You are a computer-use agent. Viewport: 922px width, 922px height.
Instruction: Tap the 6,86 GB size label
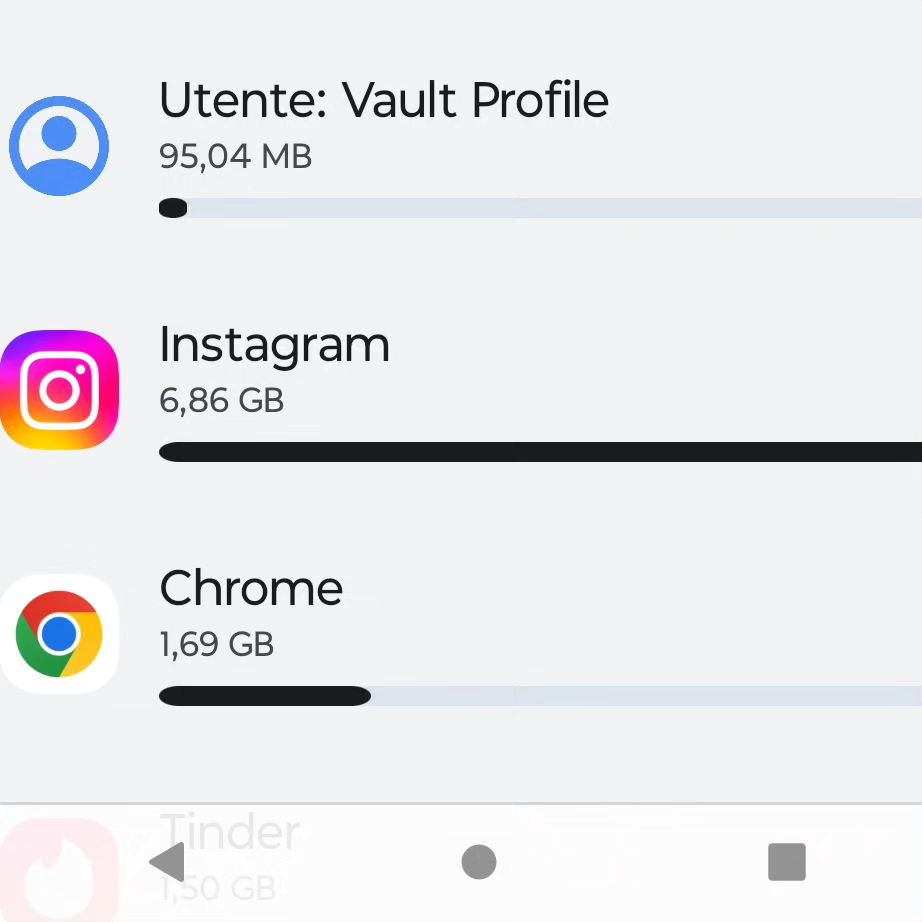pos(221,400)
